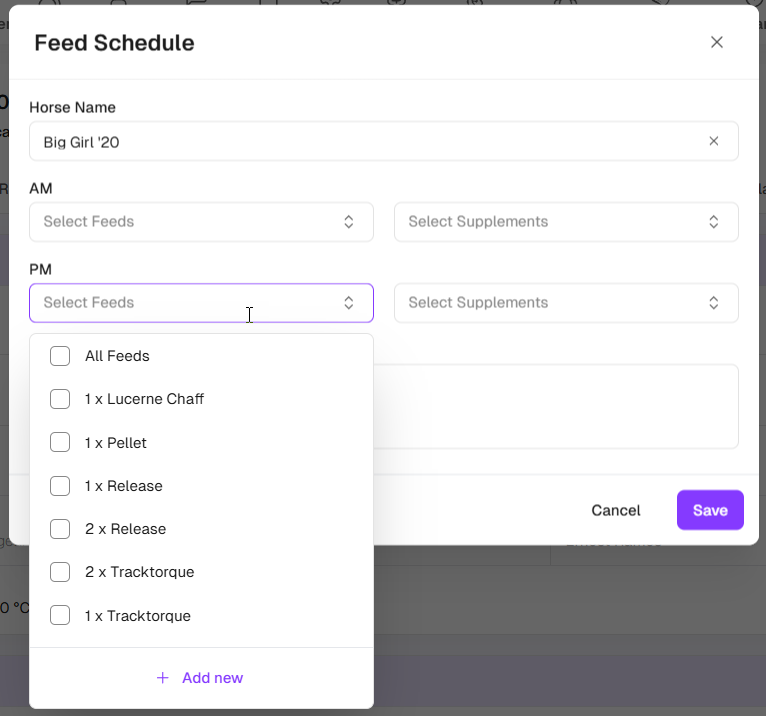The image size is (766, 716).
Task: Choose the 1 x Release list item
Action: (x=124, y=486)
